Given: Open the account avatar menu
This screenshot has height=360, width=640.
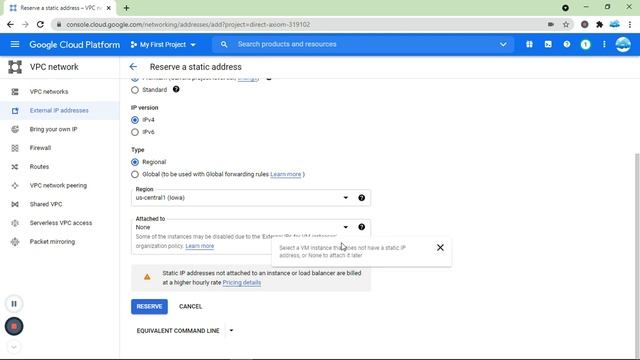Looking at the screenshot, I should pos(623,44).
